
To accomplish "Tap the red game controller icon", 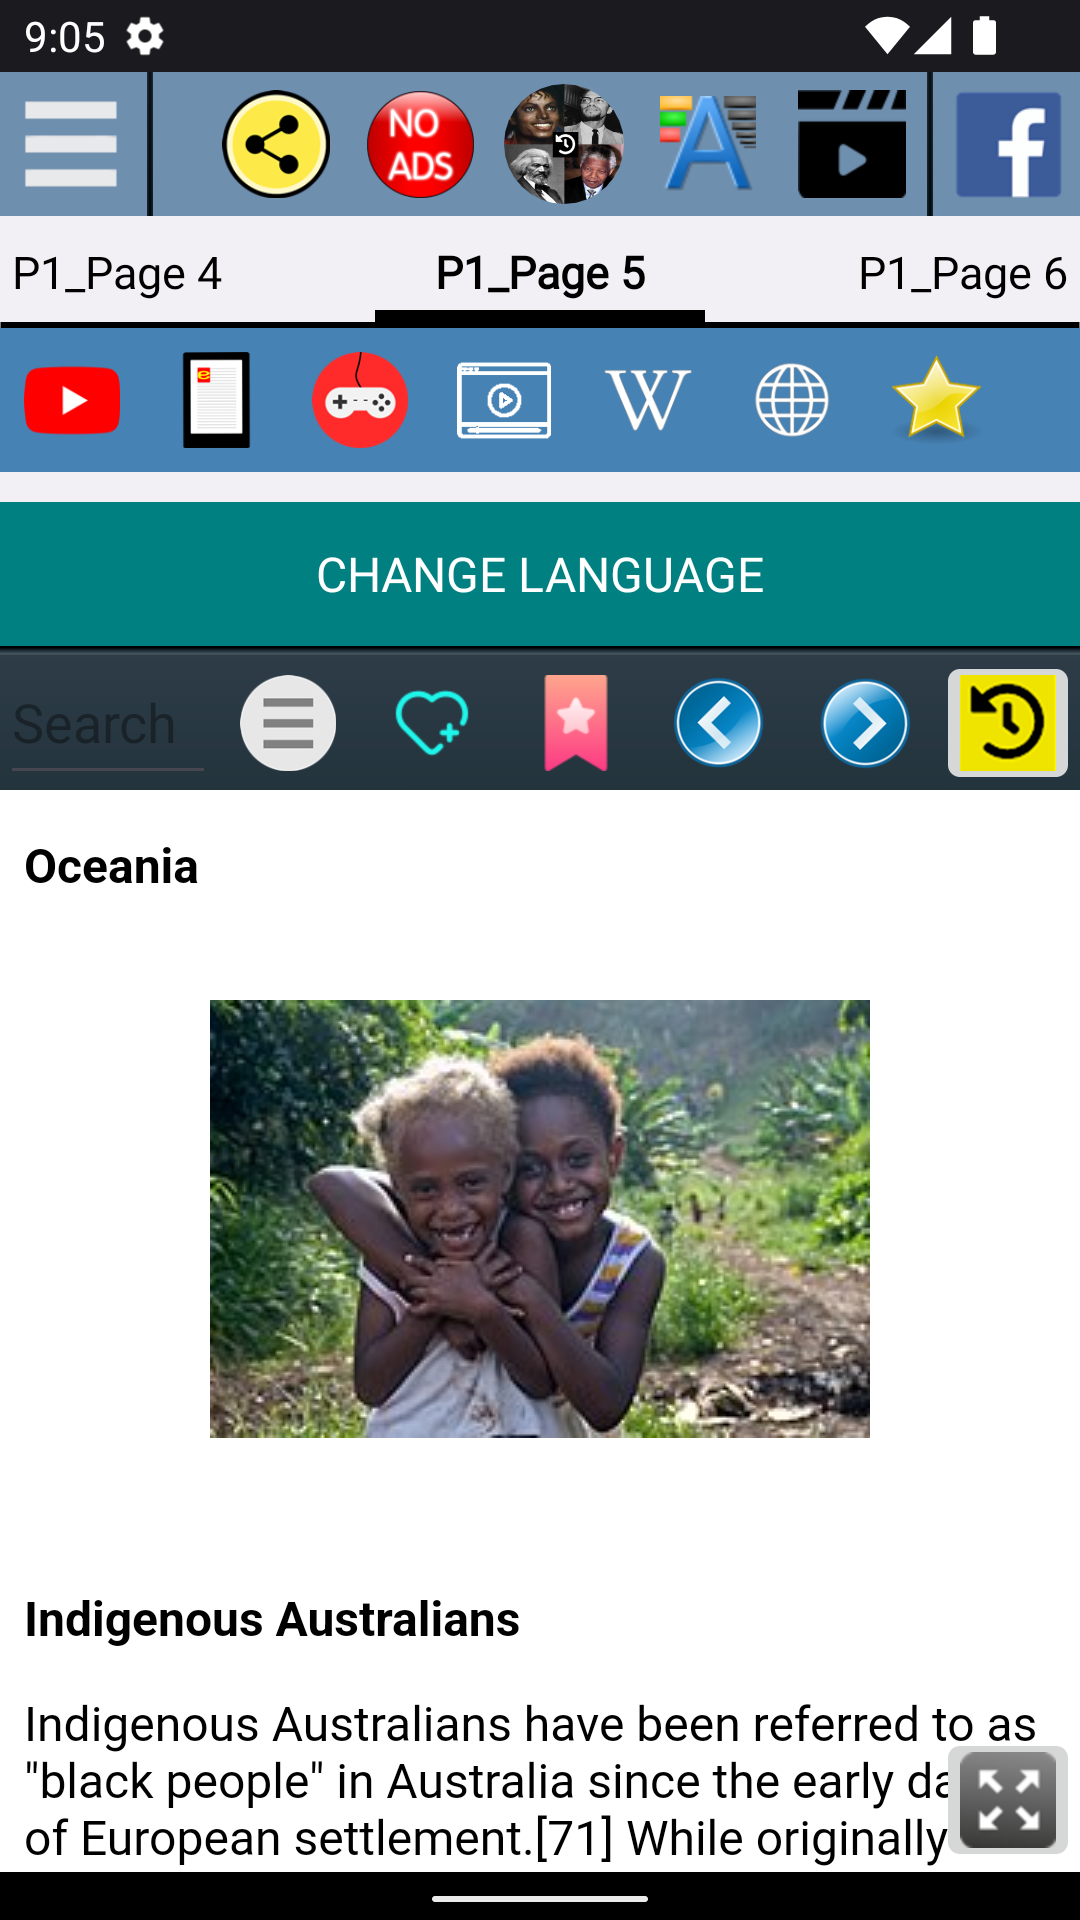I will pos(360,400).
